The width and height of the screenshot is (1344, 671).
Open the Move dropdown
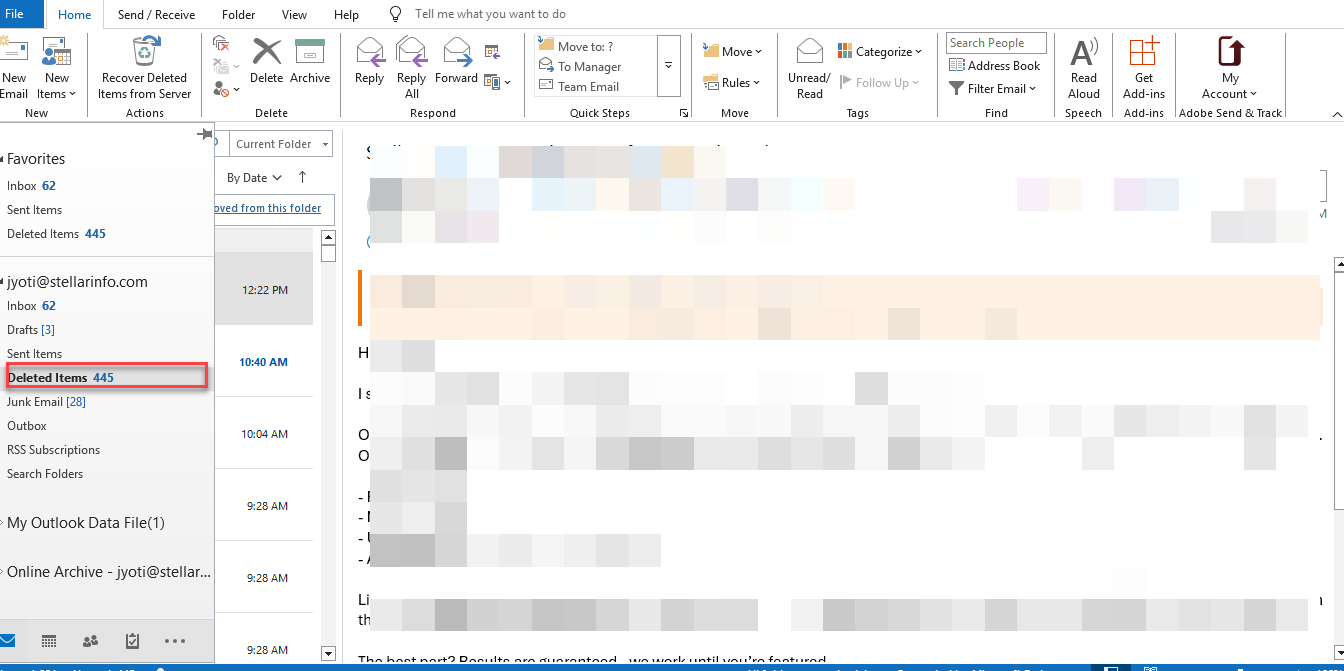tap(733, 51)
